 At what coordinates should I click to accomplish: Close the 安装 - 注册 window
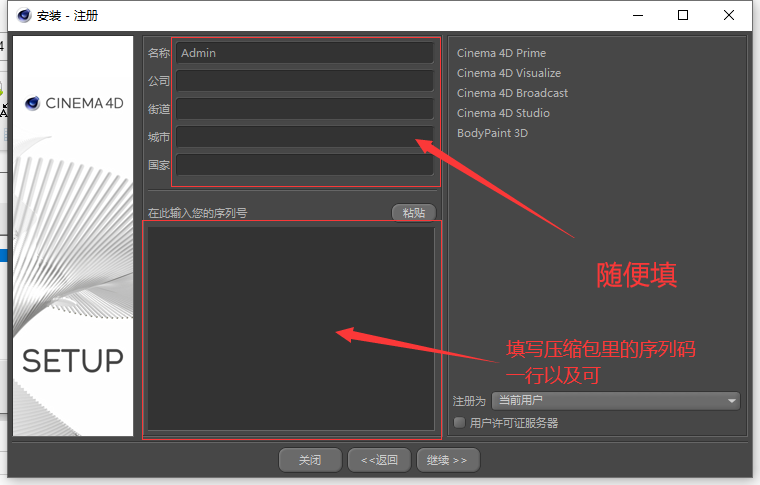click(728, 16)
